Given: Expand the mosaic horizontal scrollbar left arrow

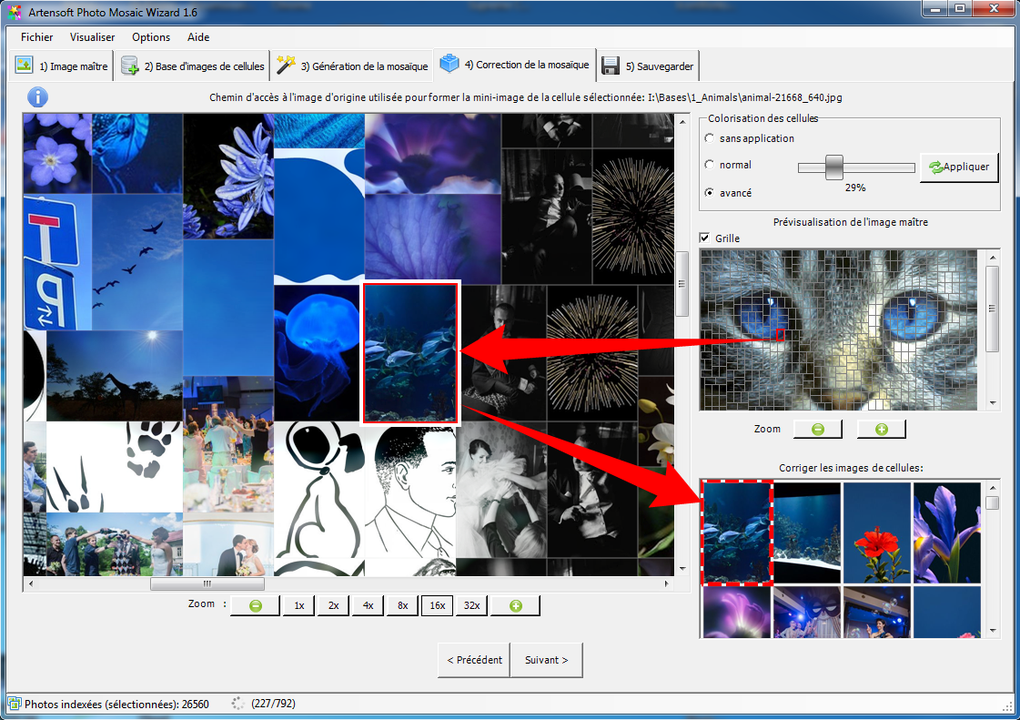Looking at the screenshot, I should (29, 583).
